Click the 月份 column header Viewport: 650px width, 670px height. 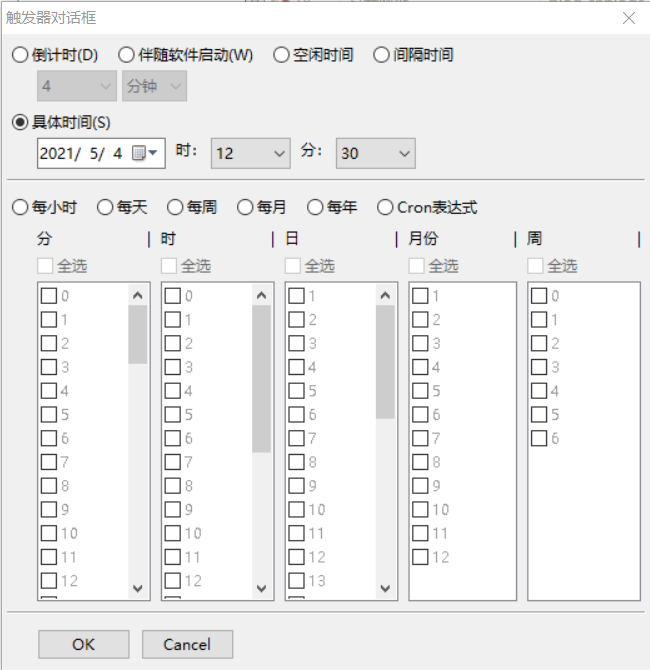[x=423, y=238]
